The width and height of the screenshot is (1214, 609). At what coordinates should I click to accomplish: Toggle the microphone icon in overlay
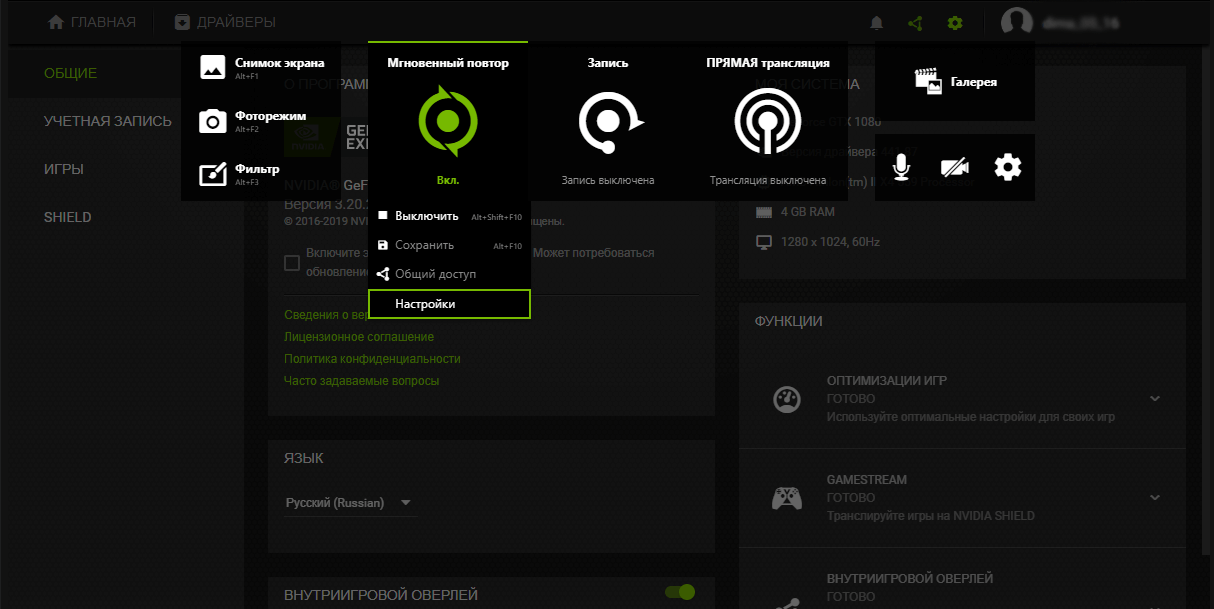902,167
